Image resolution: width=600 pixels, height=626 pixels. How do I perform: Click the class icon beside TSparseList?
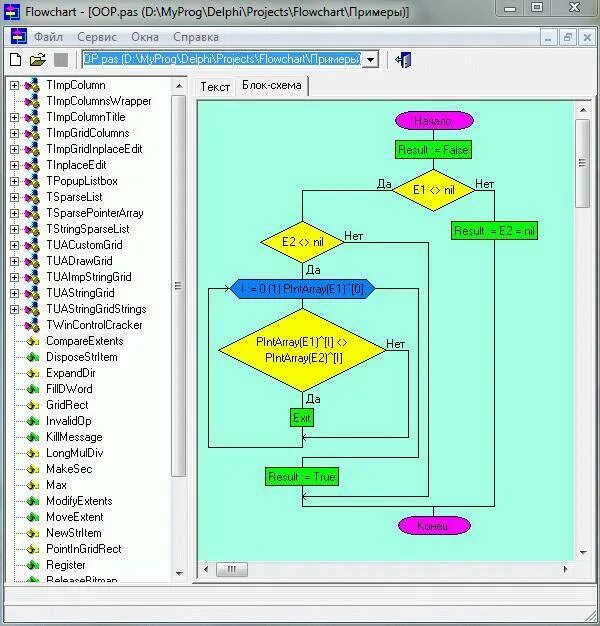click(32, 197)
